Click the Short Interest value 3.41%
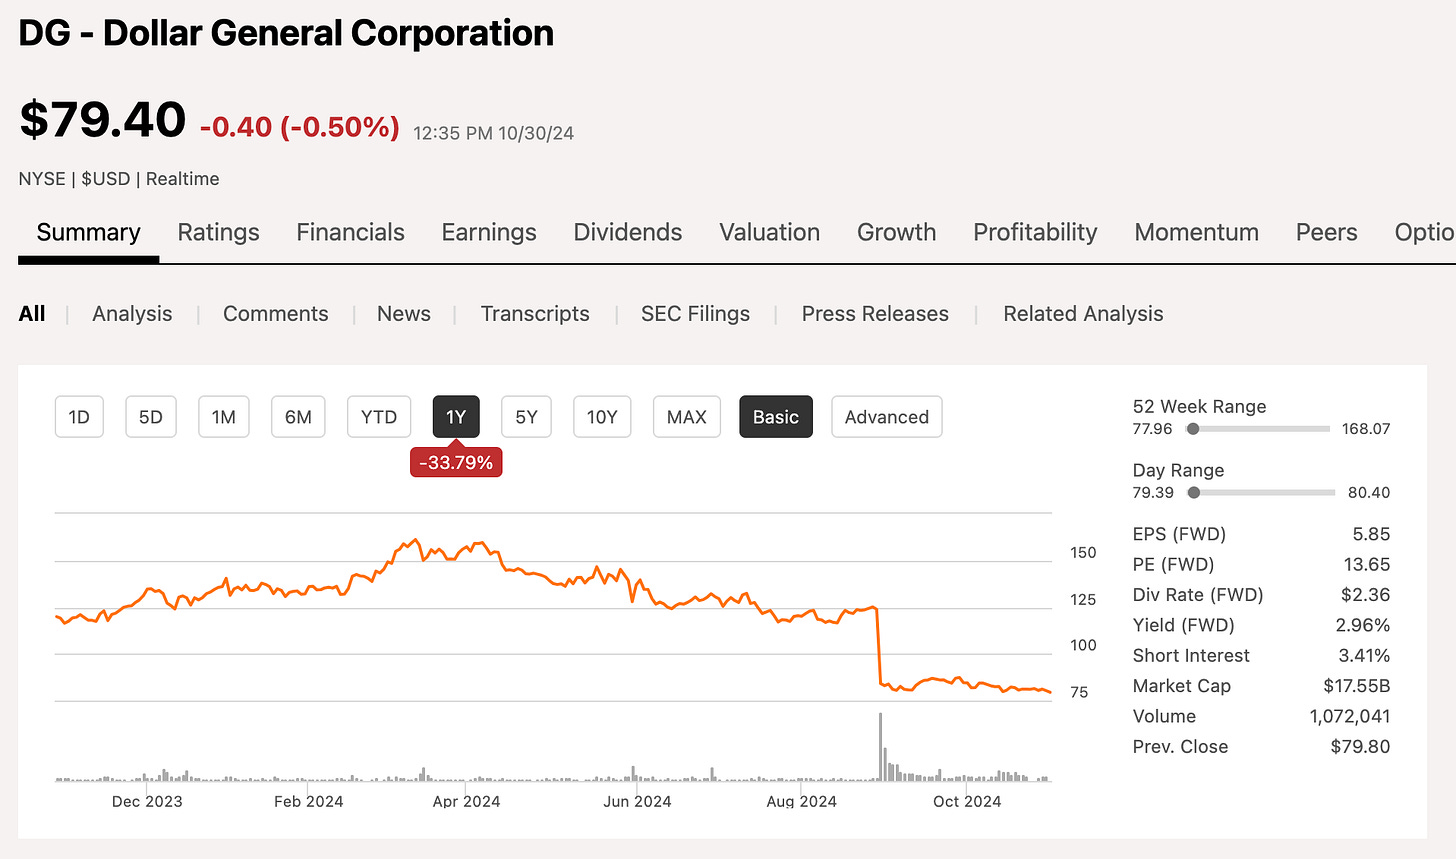Viewport: 1456px width, 859px height. pos(1364,656)
